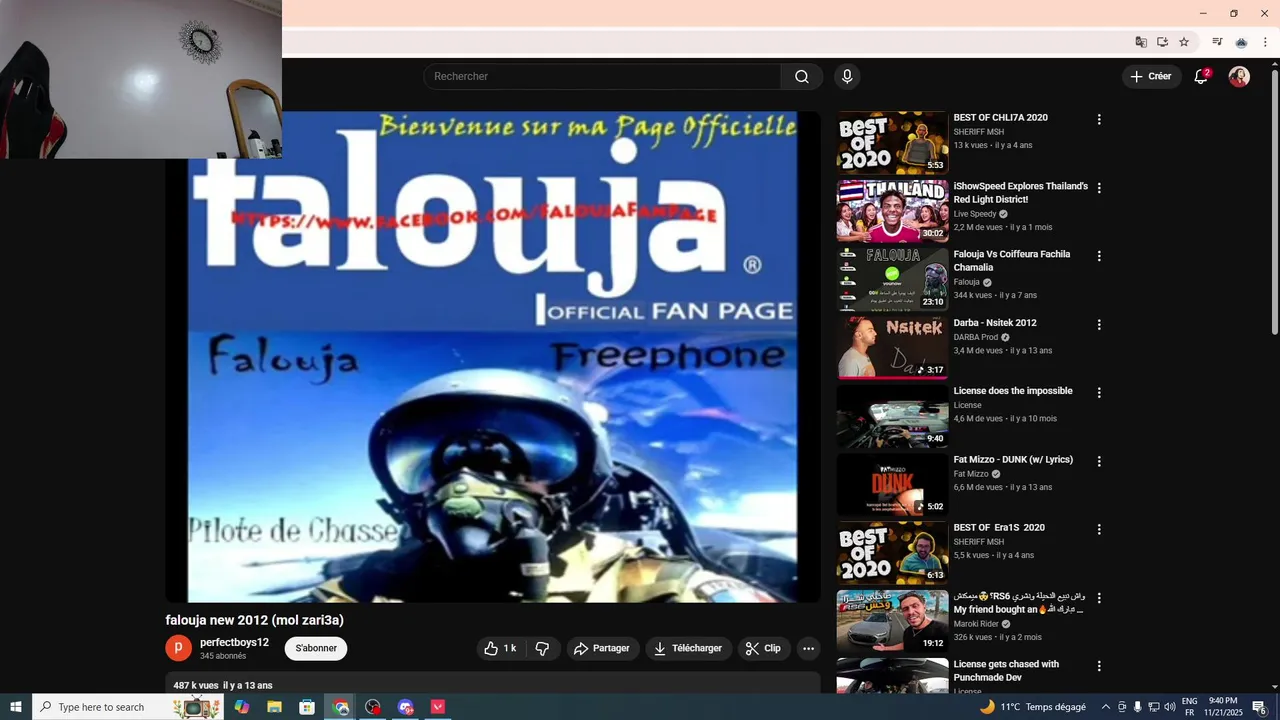The height and width of the screenshot is (720, 1280).
Task: Click the weather widget 11°C Temps dégagé
Action: pyautogui.click(x=1033, y=707)
